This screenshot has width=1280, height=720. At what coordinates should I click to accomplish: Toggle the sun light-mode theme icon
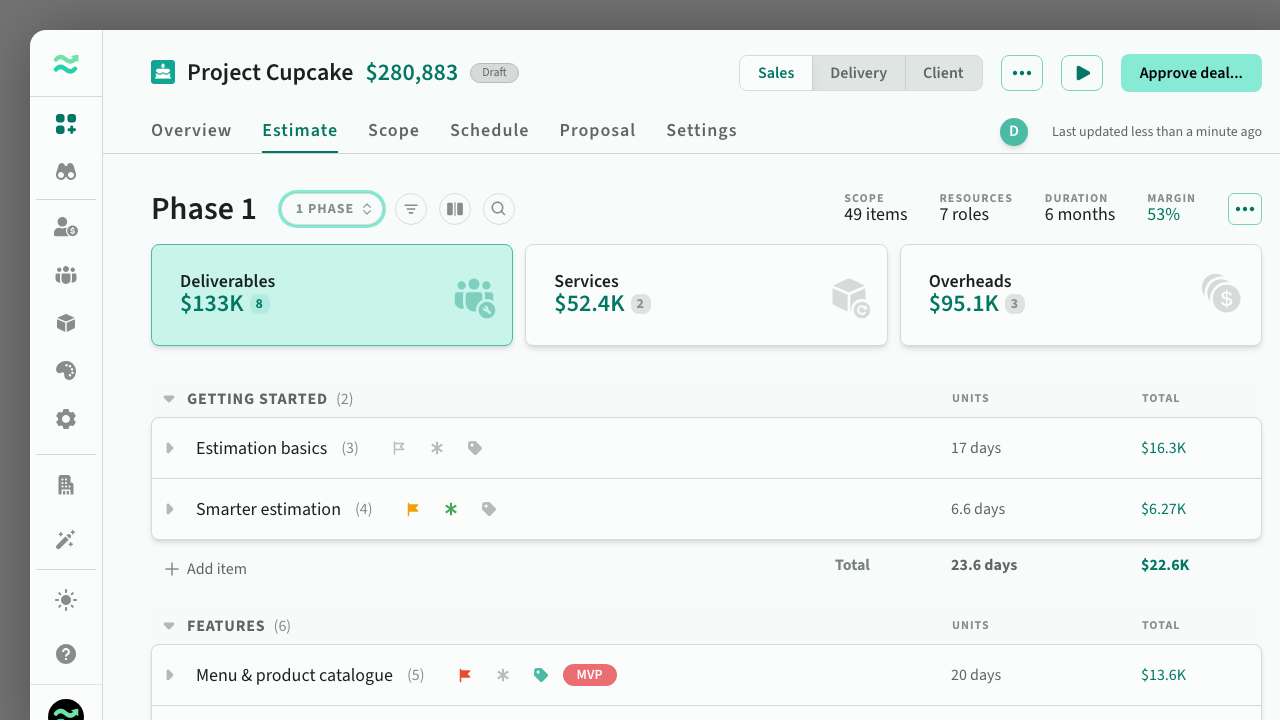(x=66, y=600)
